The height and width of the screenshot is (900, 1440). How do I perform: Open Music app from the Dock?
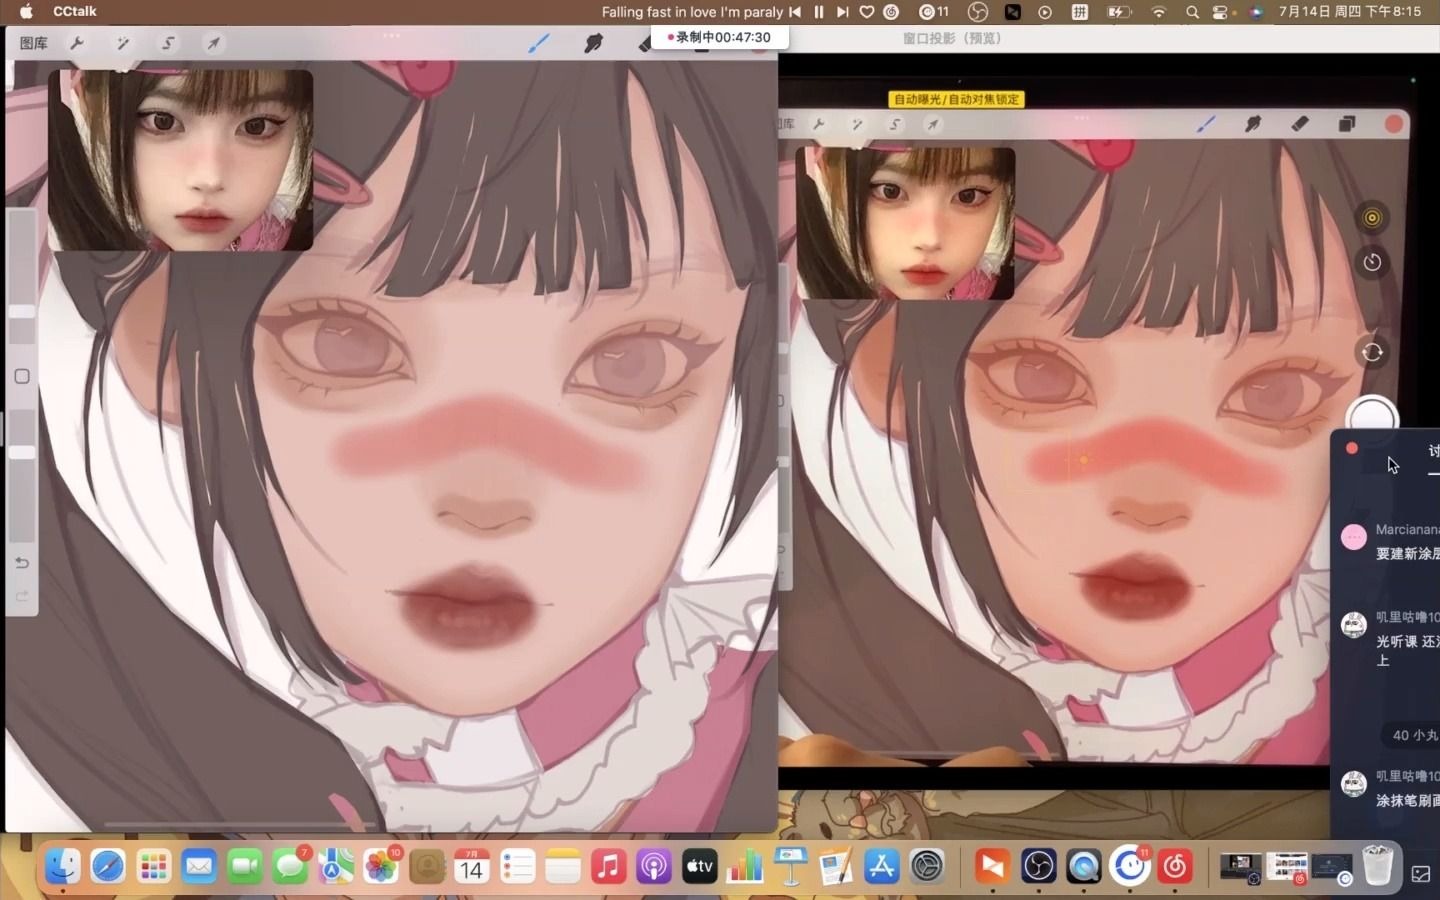[x=608, y=866]
